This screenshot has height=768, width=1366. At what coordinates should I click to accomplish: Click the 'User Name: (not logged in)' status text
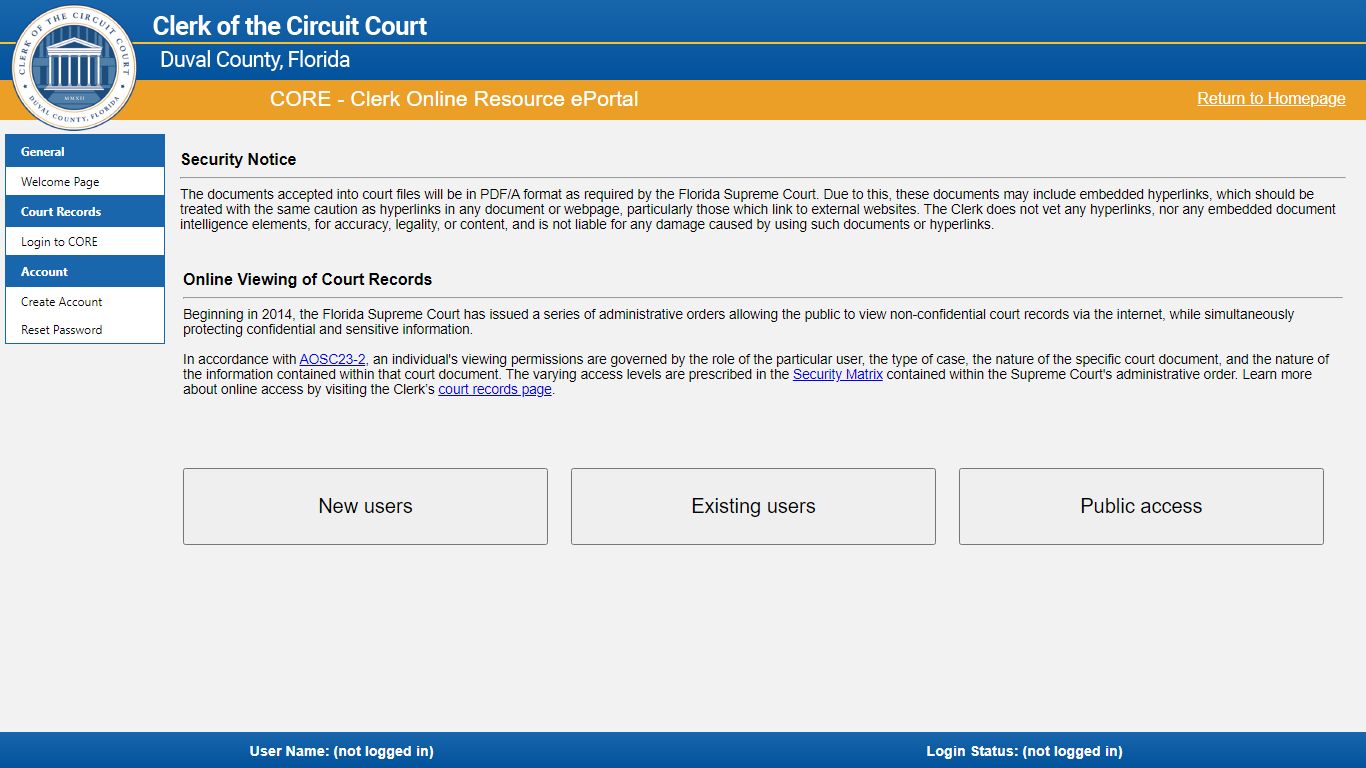point(342,751)
